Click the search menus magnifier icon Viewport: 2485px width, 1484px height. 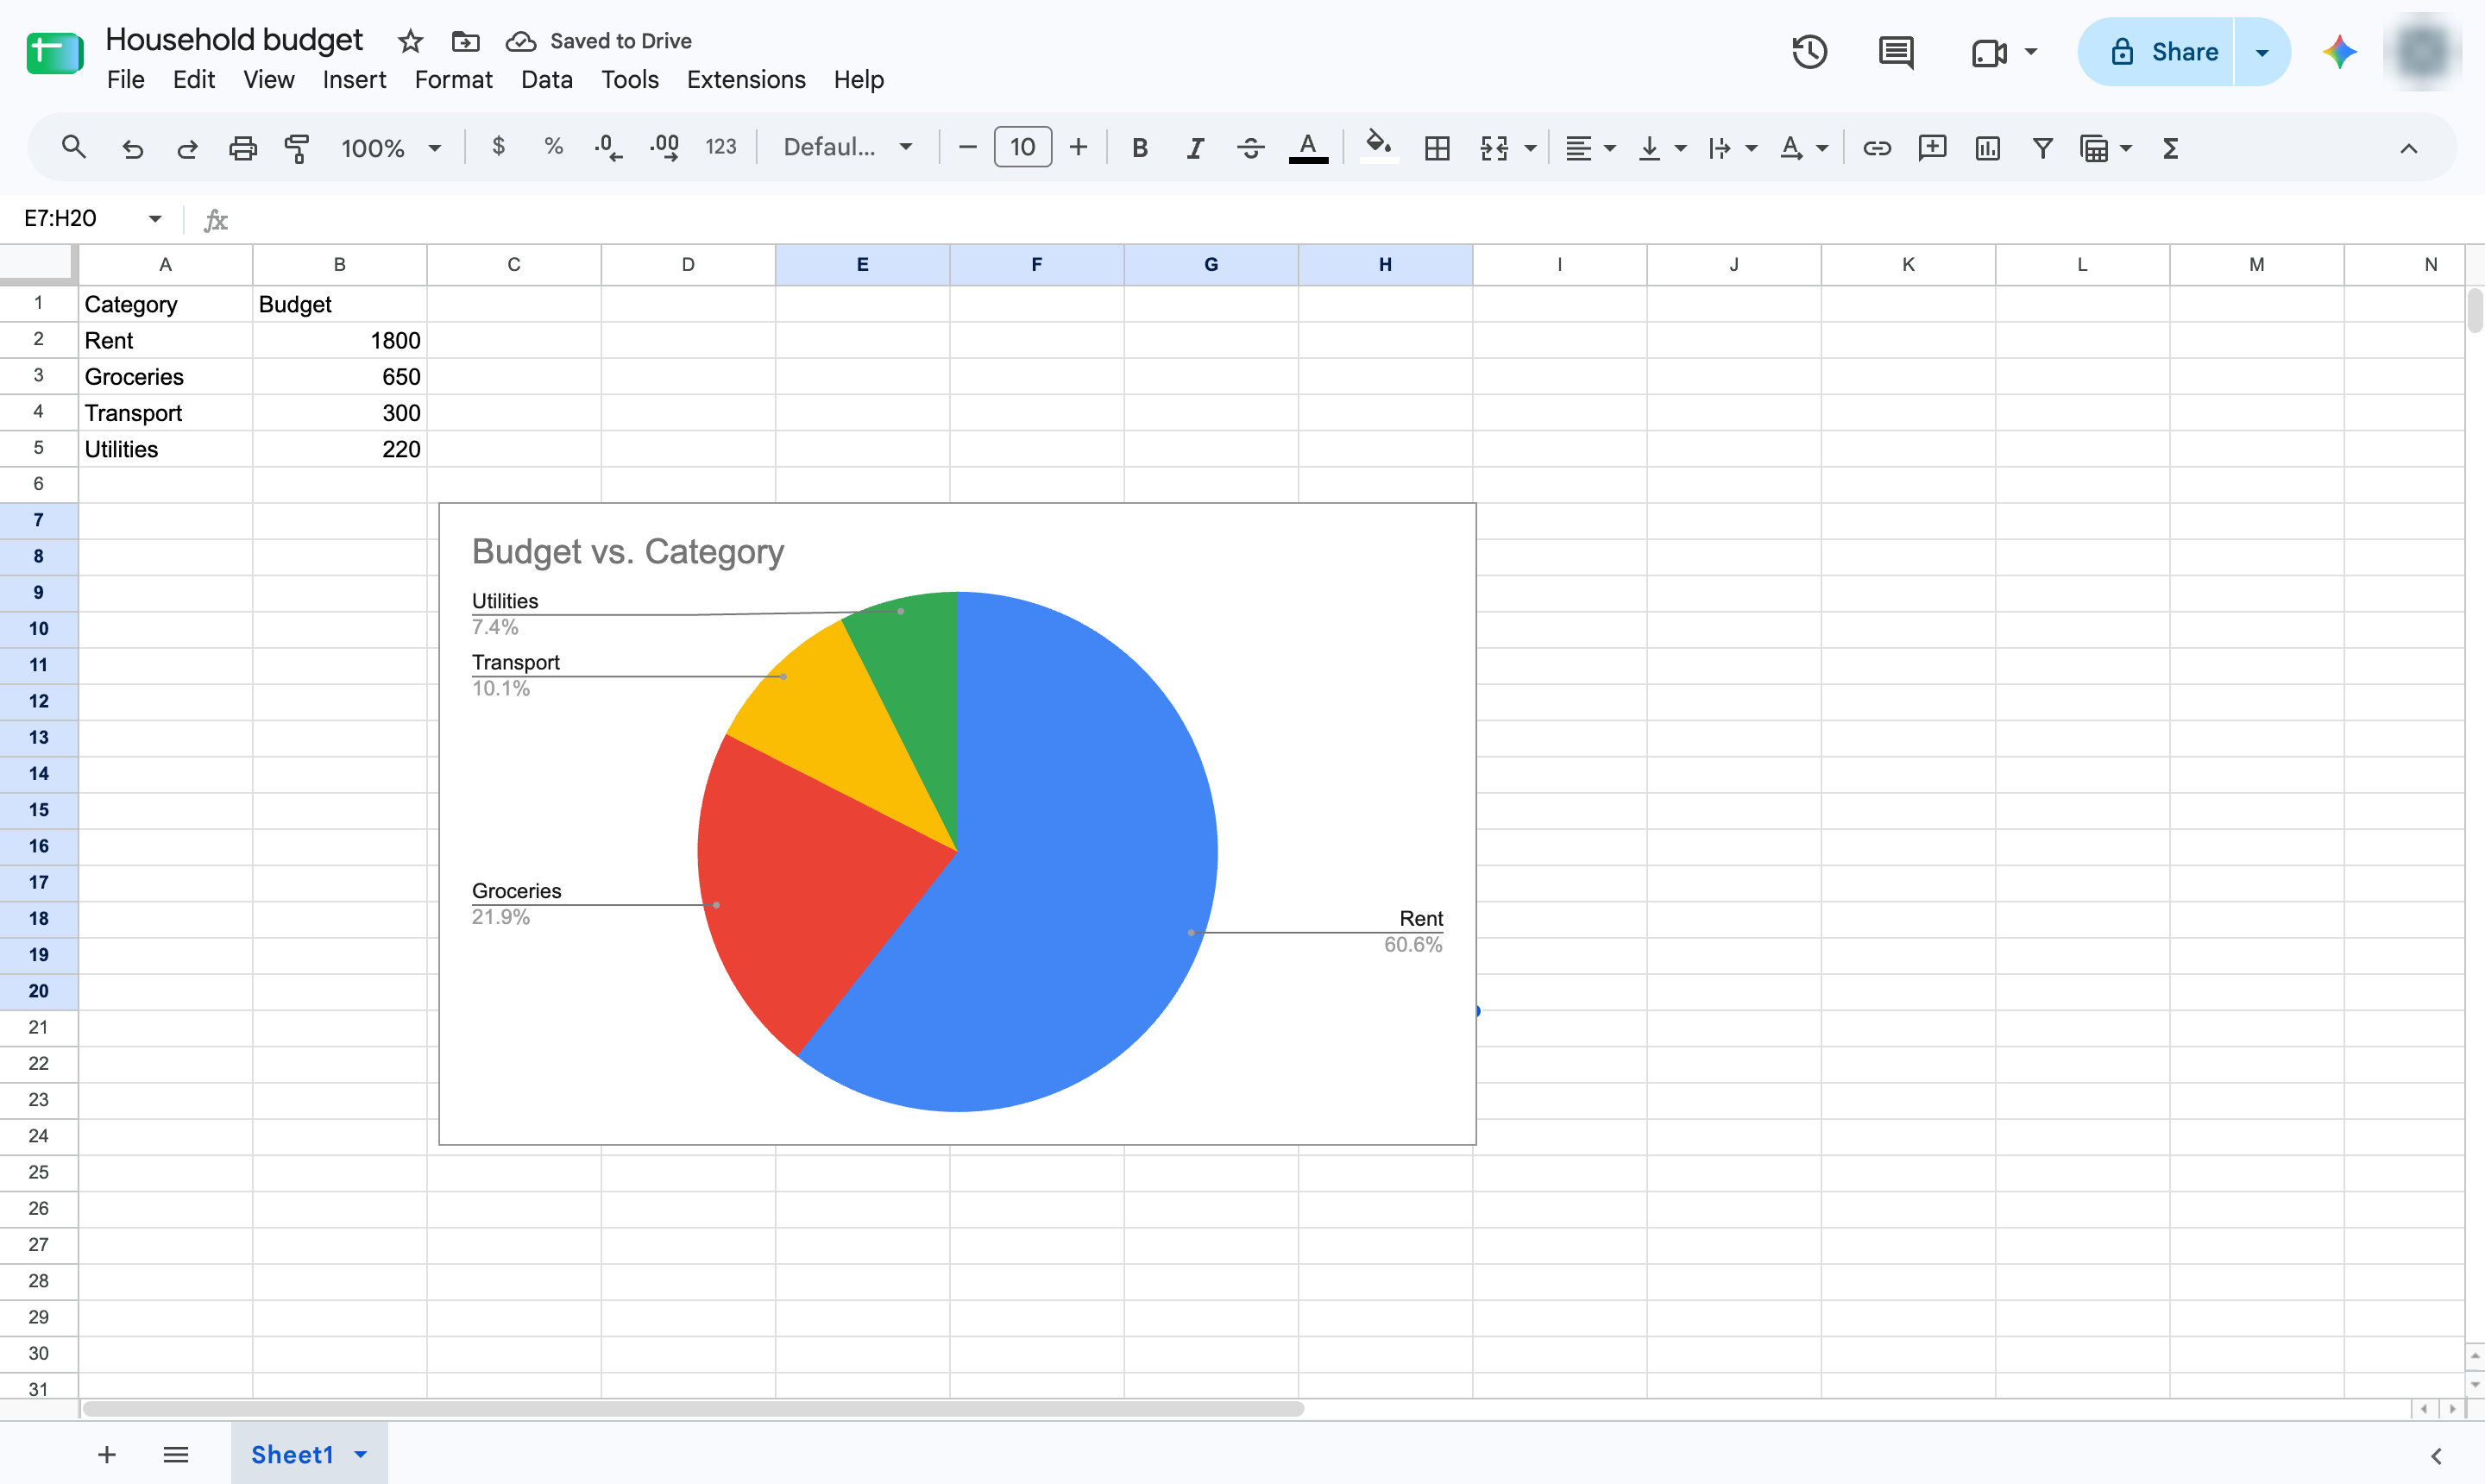point(73,148)
